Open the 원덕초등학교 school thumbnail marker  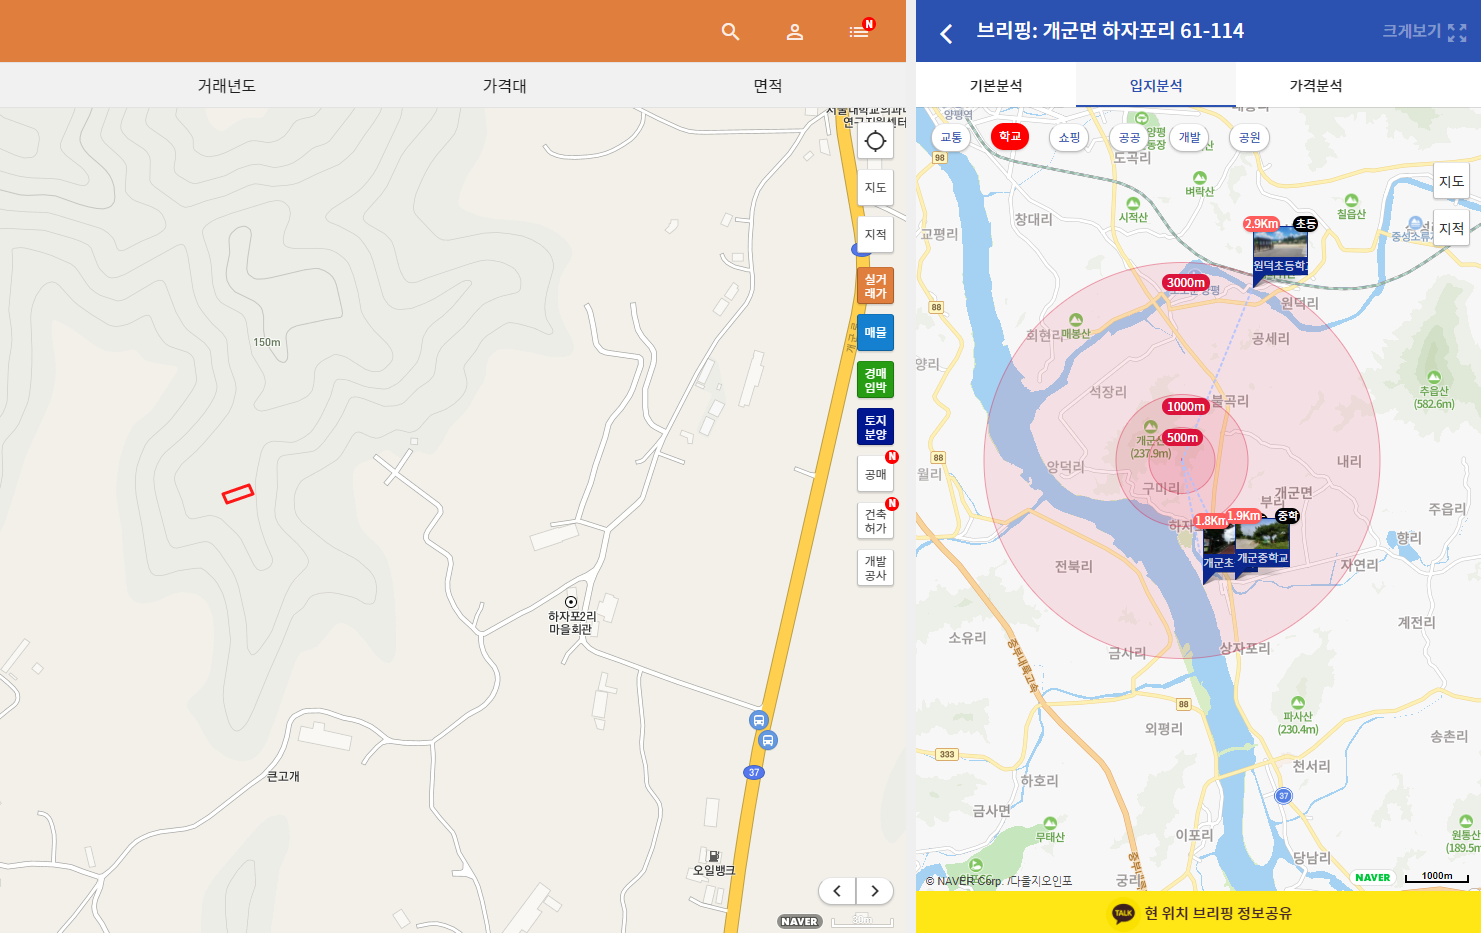[1280, 252]
